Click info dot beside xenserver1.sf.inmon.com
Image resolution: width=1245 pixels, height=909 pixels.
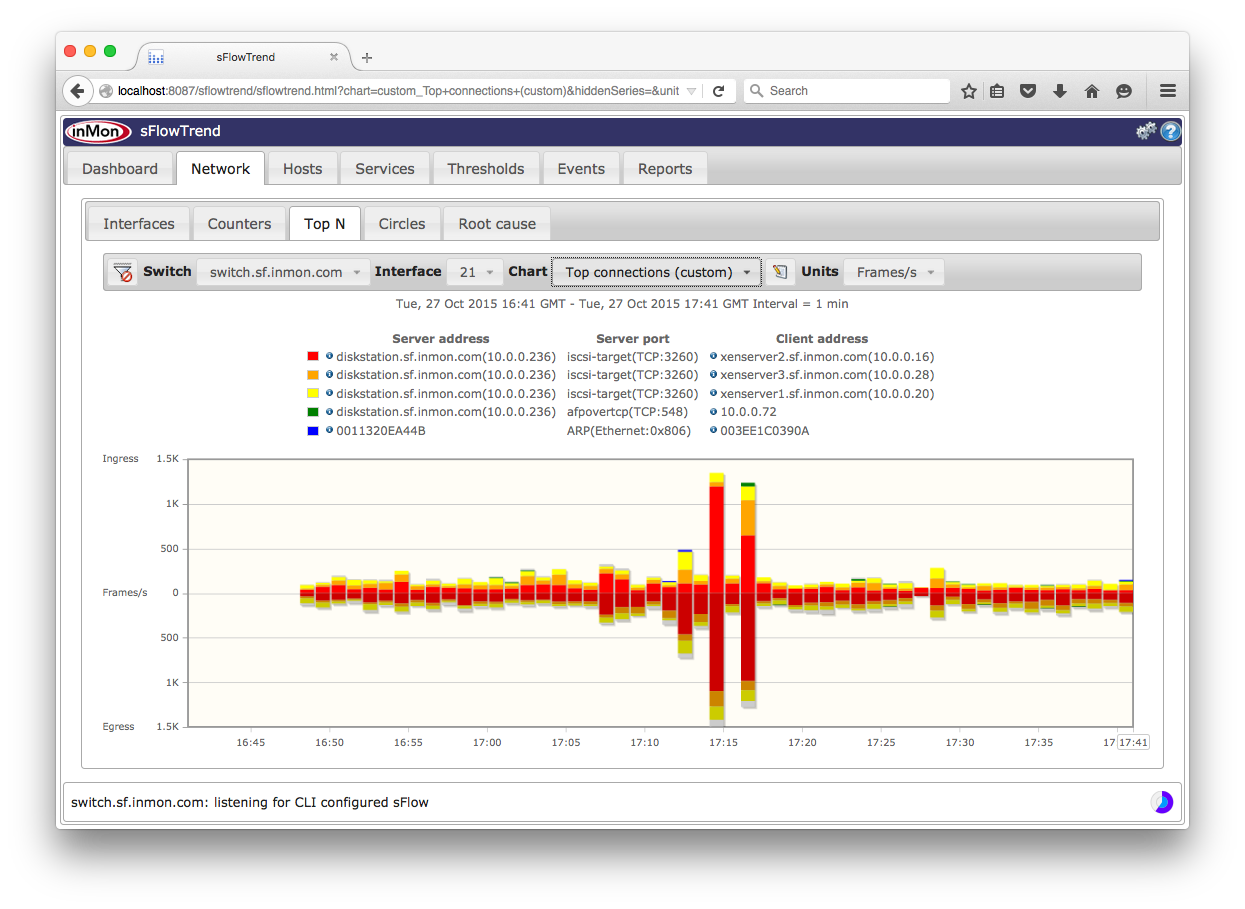point(713,393)
